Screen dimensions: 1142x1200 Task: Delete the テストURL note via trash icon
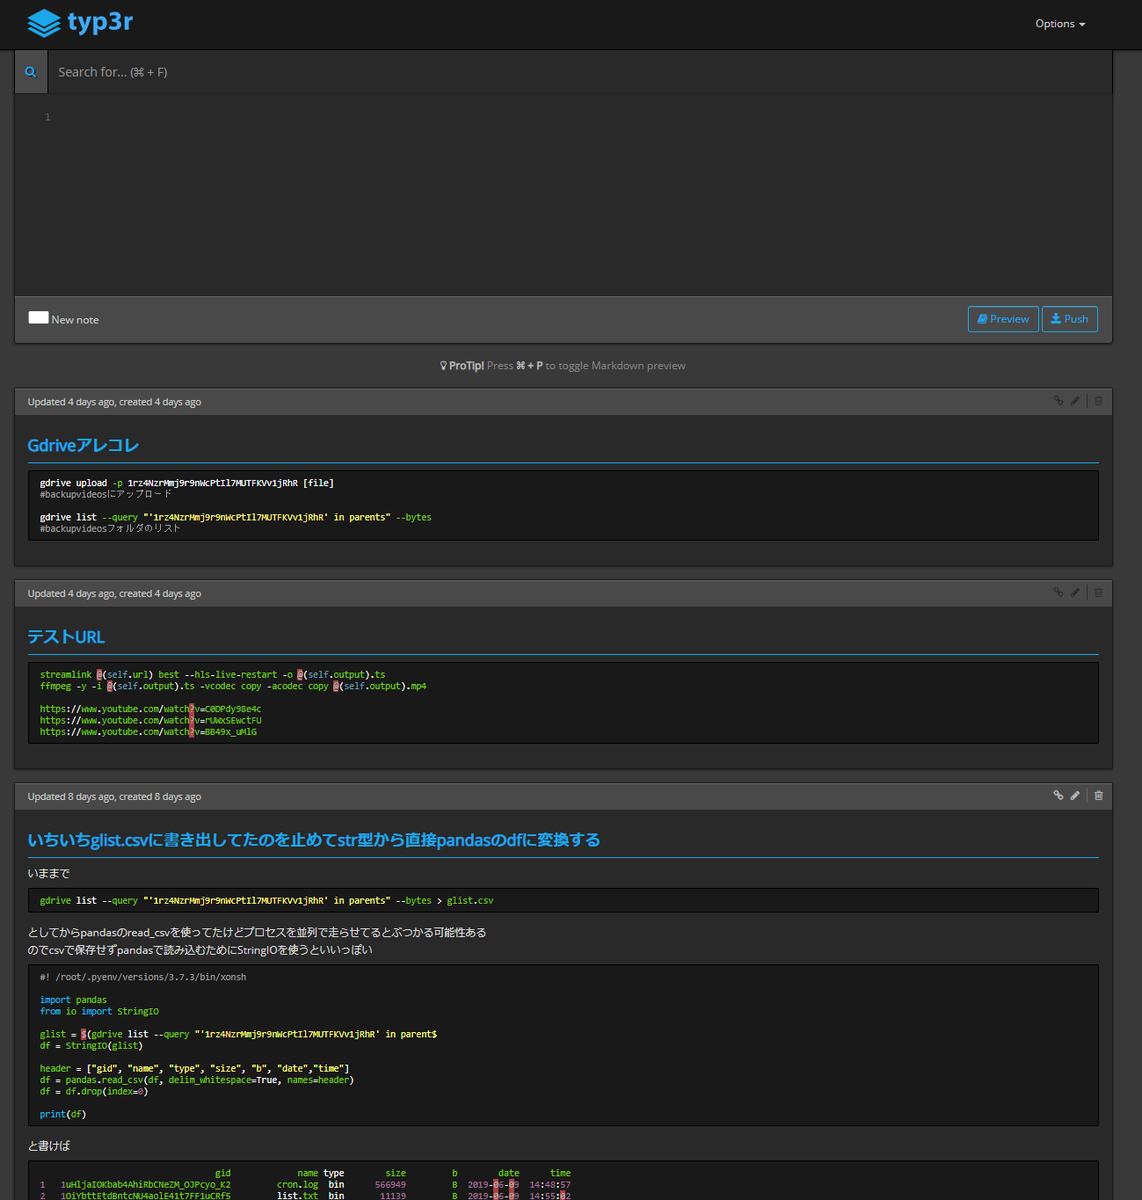coord(1098,593)
